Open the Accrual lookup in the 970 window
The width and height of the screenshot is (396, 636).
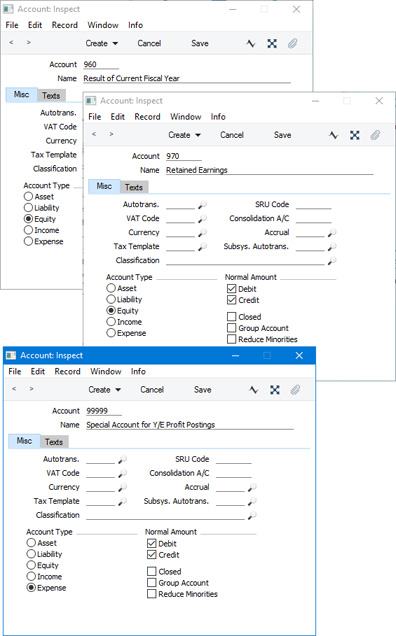[x=332, y=233]
